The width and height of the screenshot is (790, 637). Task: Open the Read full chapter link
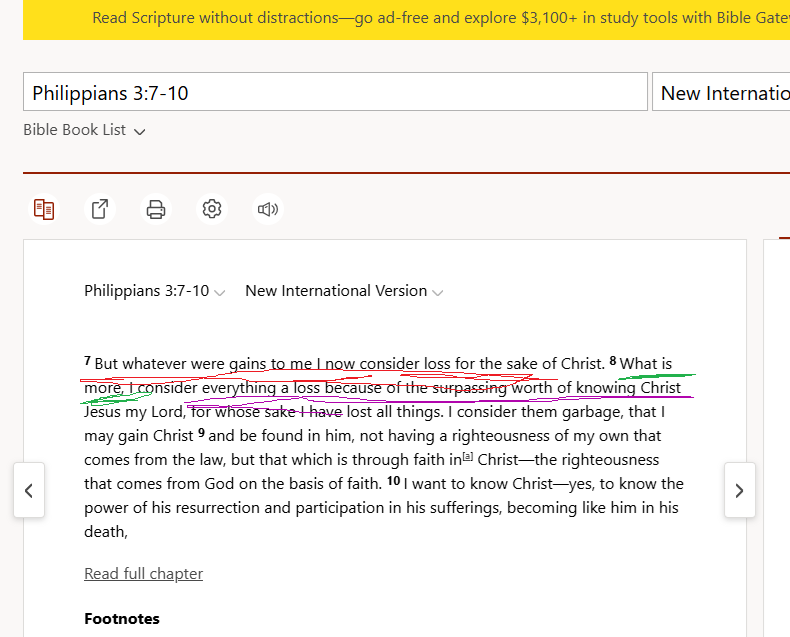pyautogui.click(x=144, y=574)
